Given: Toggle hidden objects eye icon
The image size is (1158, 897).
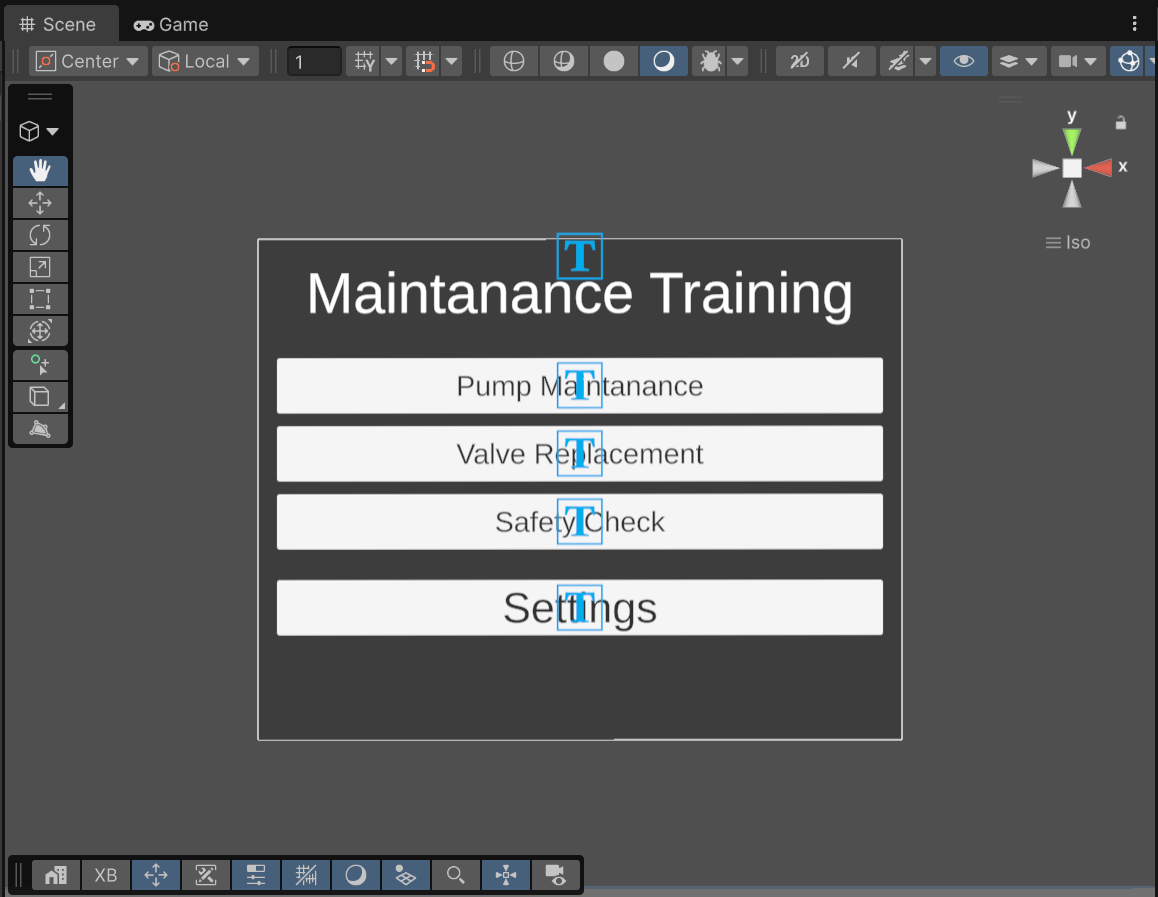Looking at the screenshot, I should [964, 61].
